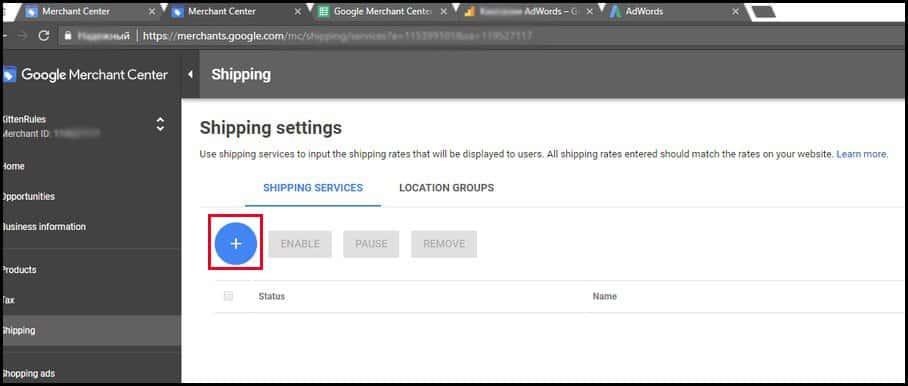Open the Learn more link
The image size is (908, 386).
862,155
